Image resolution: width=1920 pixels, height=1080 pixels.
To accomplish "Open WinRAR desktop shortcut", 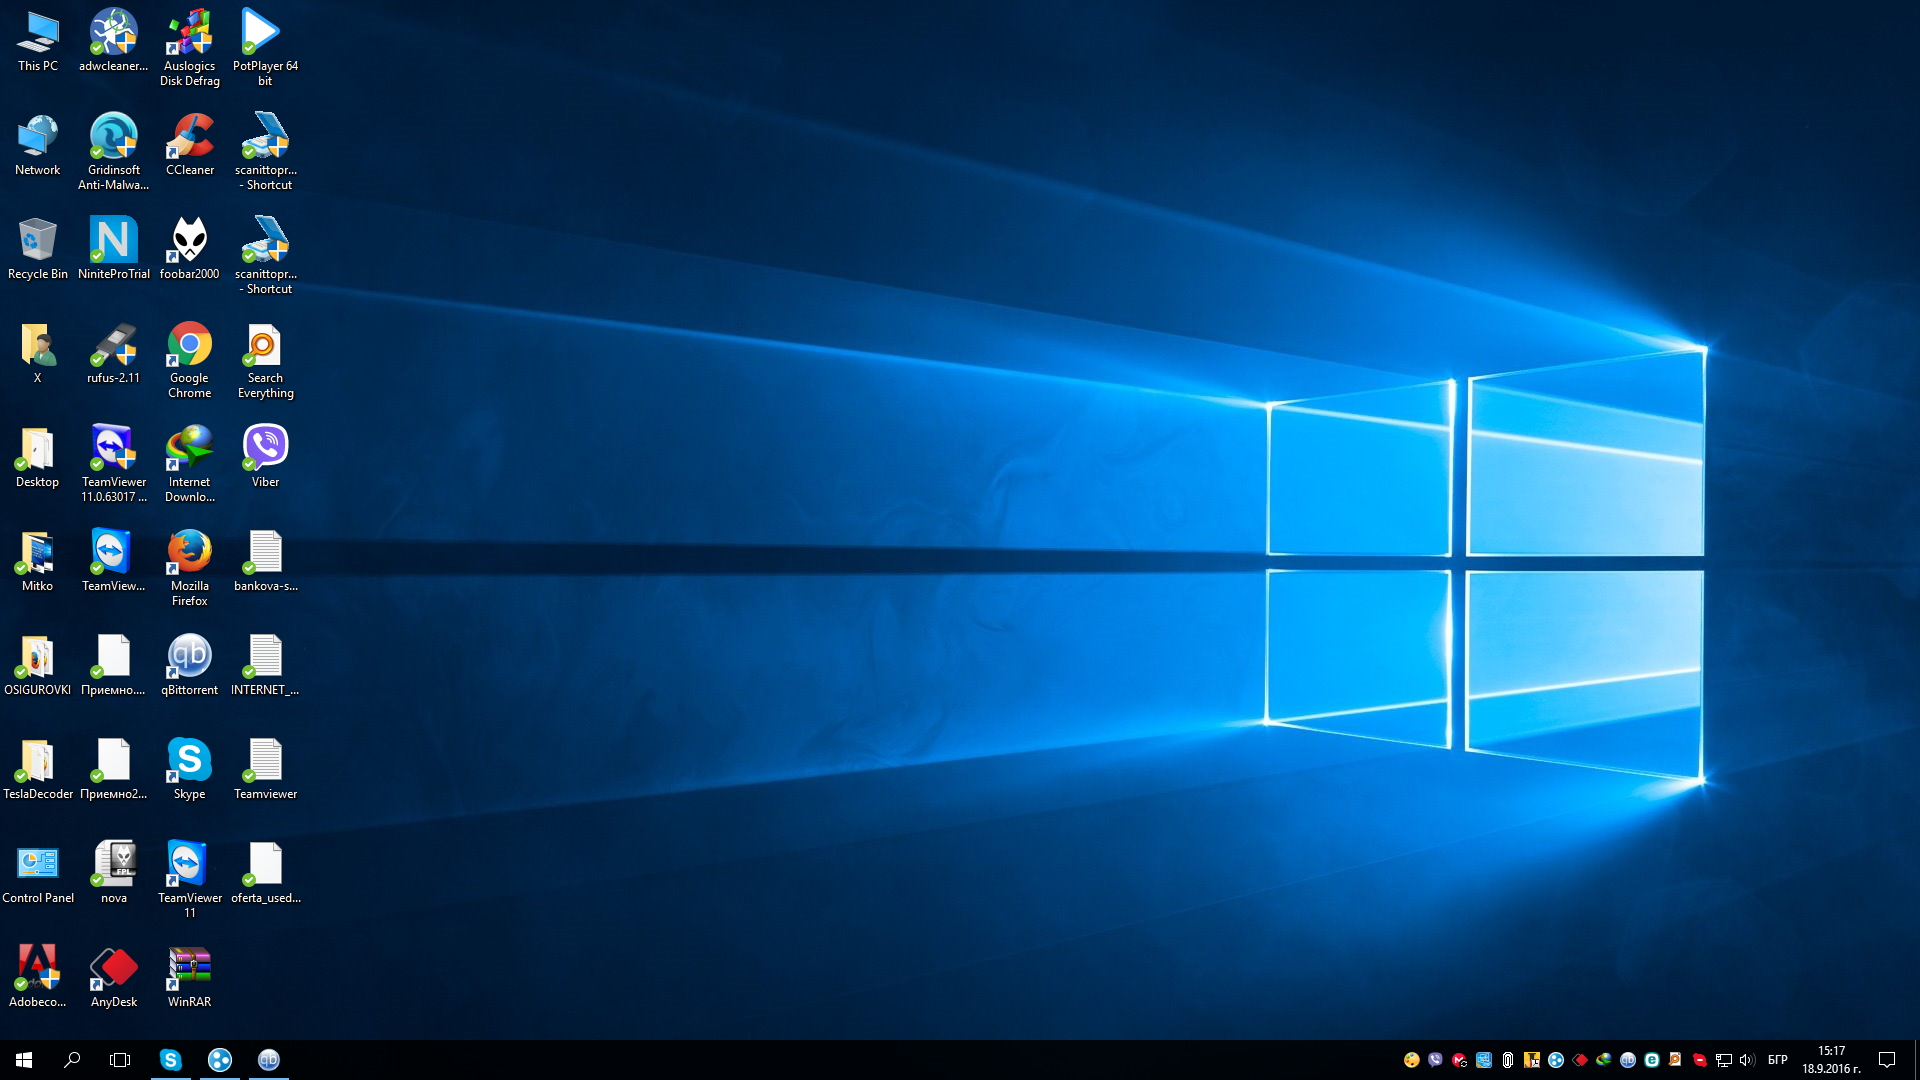I will (x=190, y=978).
